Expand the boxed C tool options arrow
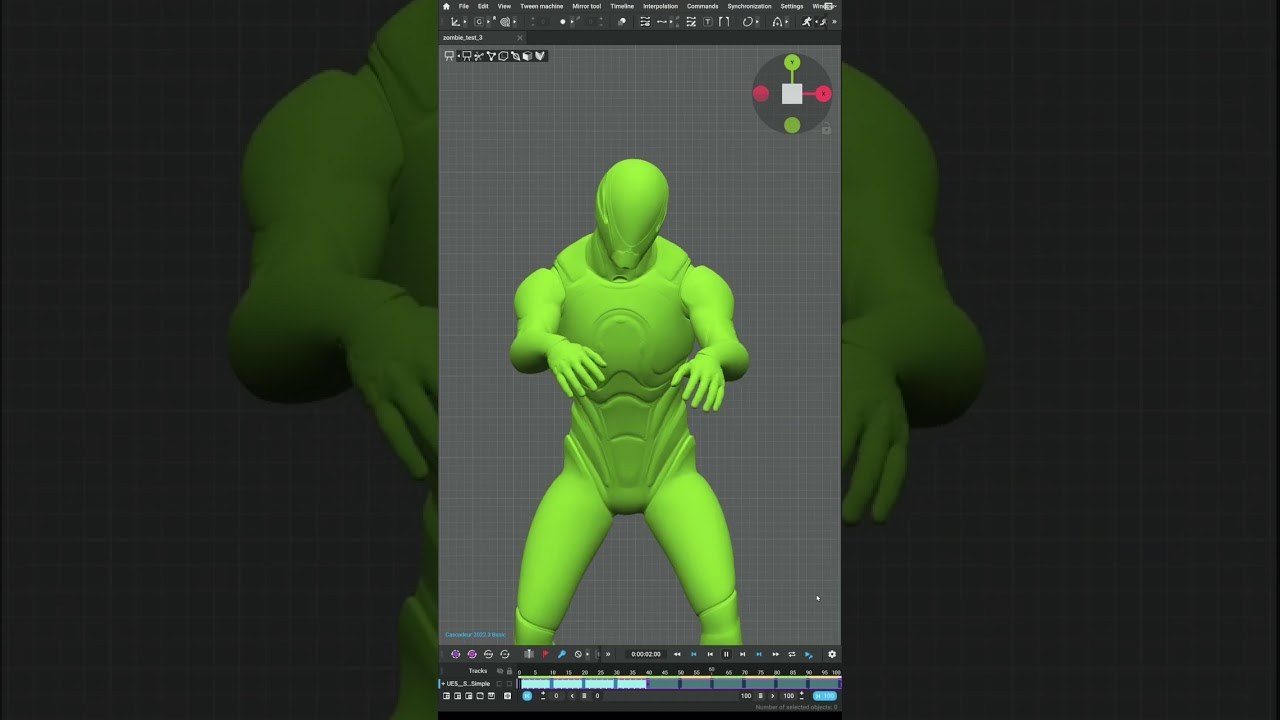This screenshot has width=1280, height=720. point(488,22)
